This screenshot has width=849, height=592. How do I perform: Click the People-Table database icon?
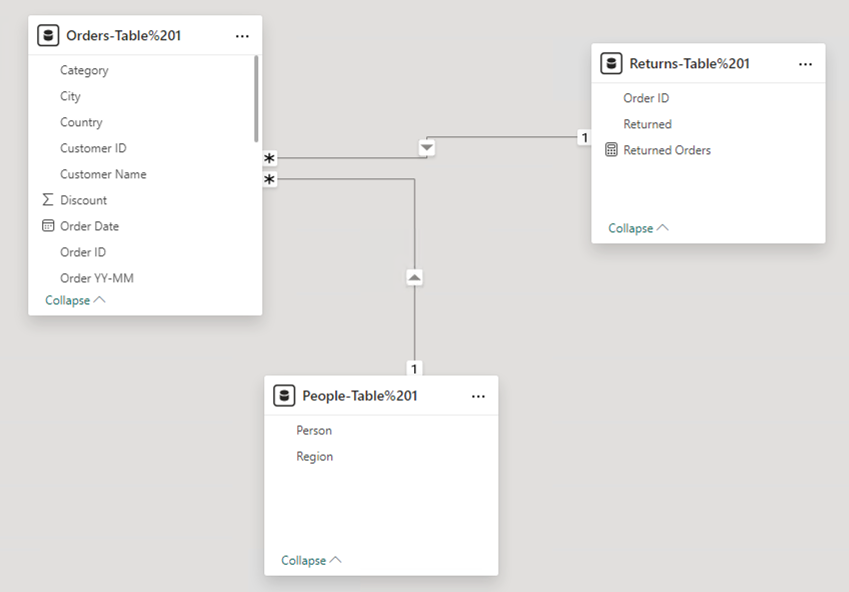tap(283, 395)
